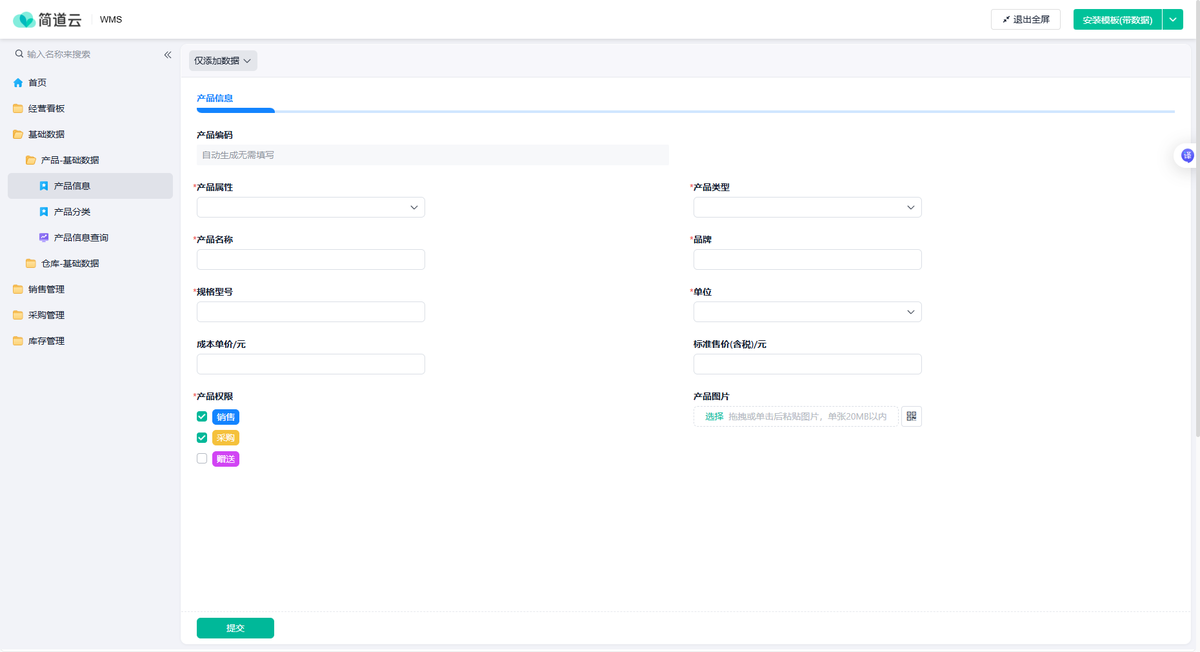Screen dimensions: 1200x652
Task: Click the 采购 yellow tag label
Action: (x=226, y=438)
